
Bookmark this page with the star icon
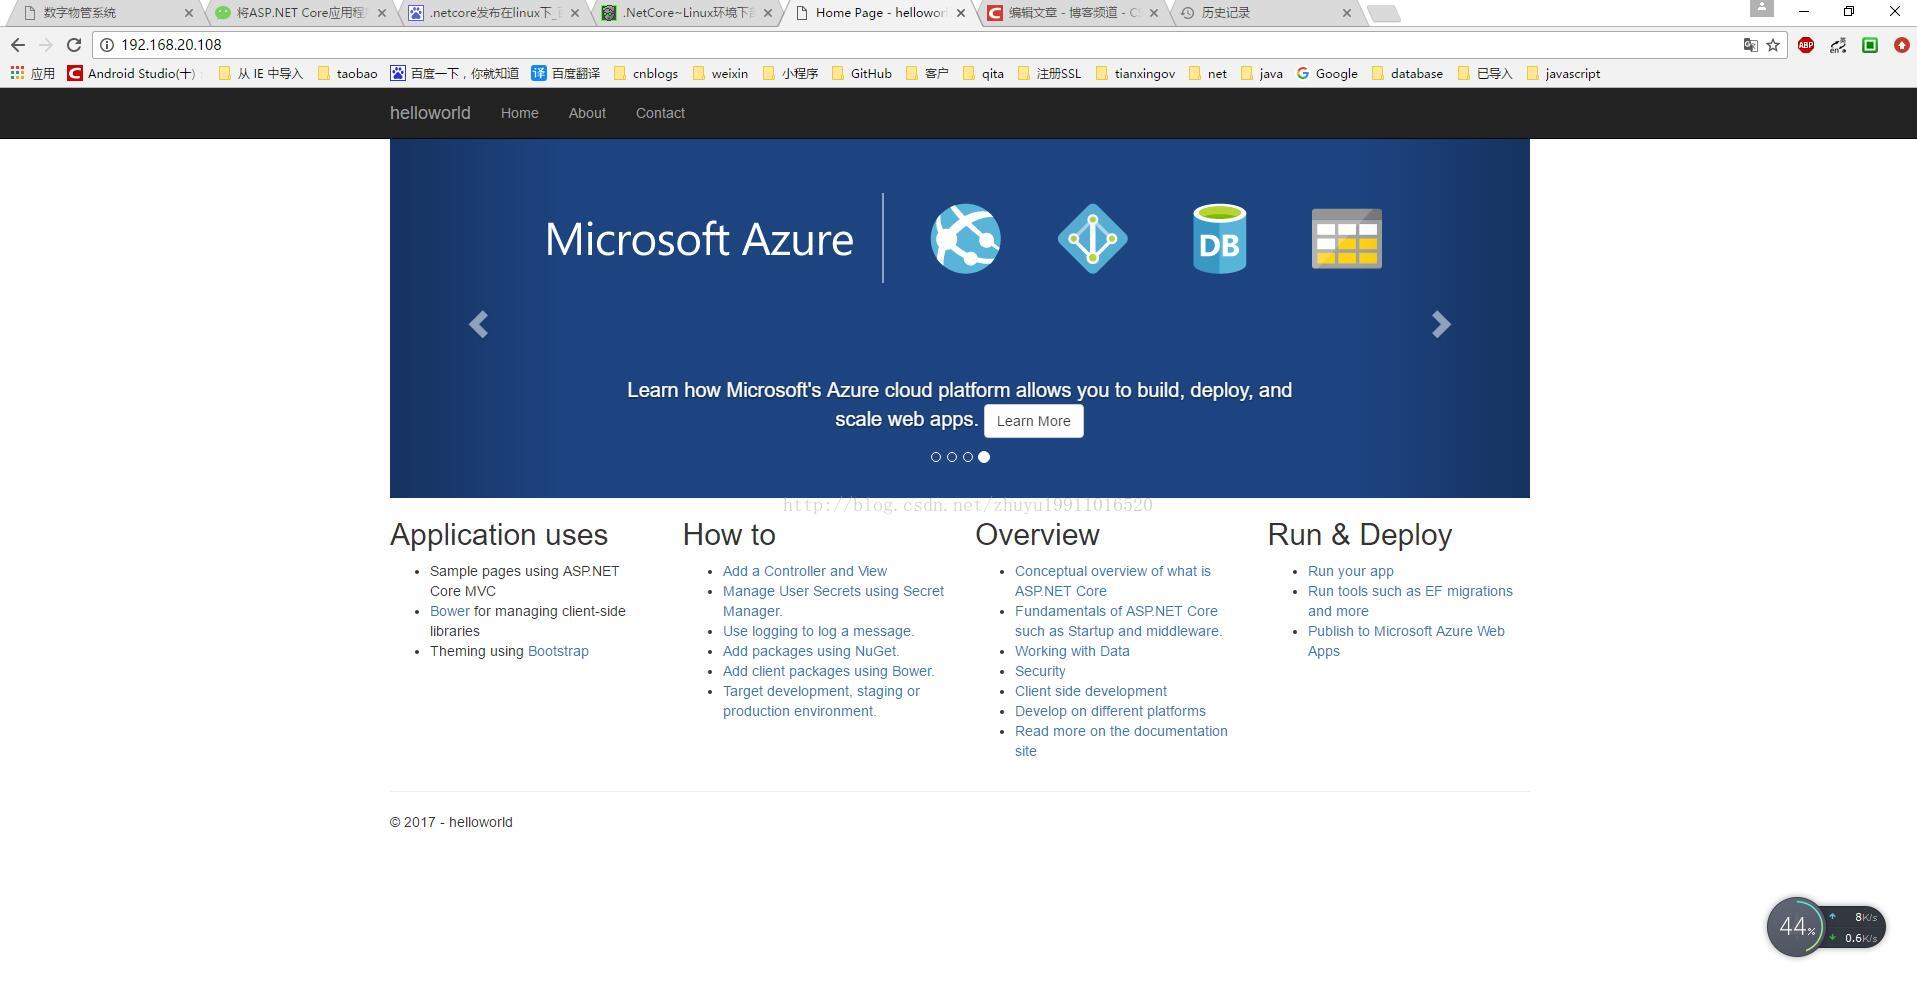click(x=1773, y=45)
